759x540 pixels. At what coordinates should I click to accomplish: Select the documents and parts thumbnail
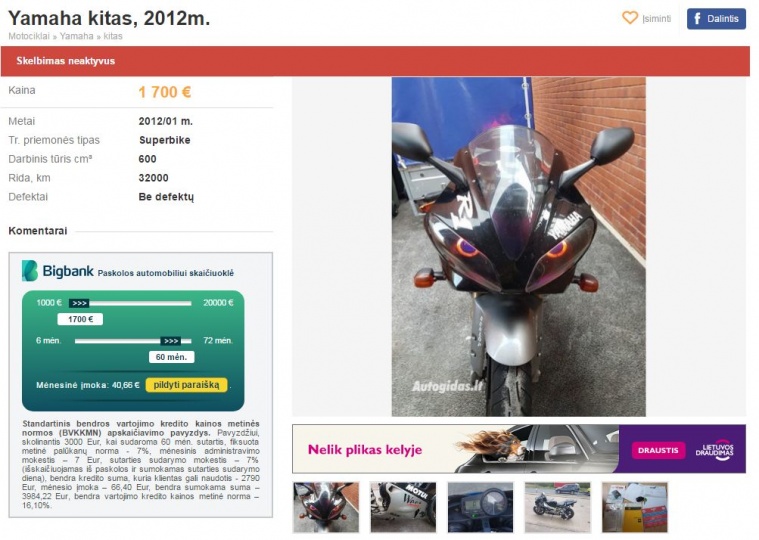[x=635, y=508]
